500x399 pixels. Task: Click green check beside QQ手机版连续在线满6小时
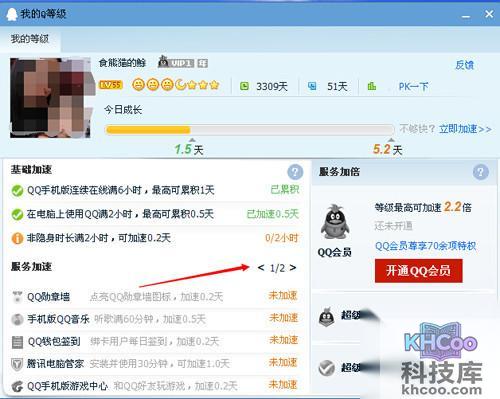[17, 191]
